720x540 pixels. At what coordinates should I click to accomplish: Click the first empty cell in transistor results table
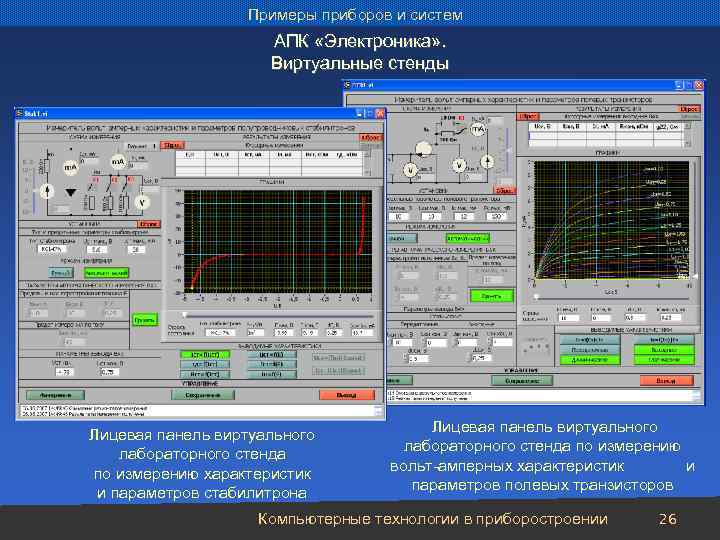click(543, 136)
